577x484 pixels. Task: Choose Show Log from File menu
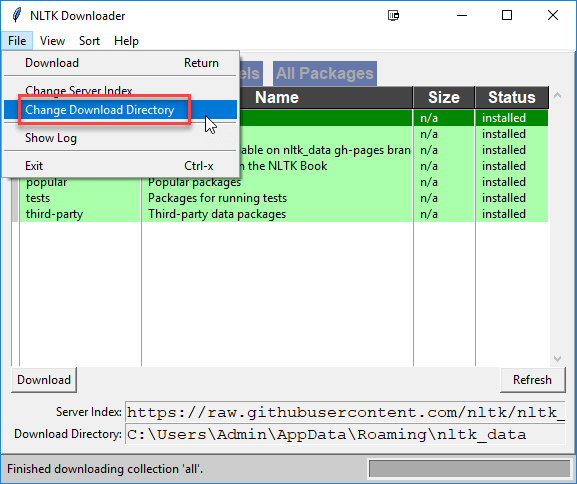click(120, 138)
